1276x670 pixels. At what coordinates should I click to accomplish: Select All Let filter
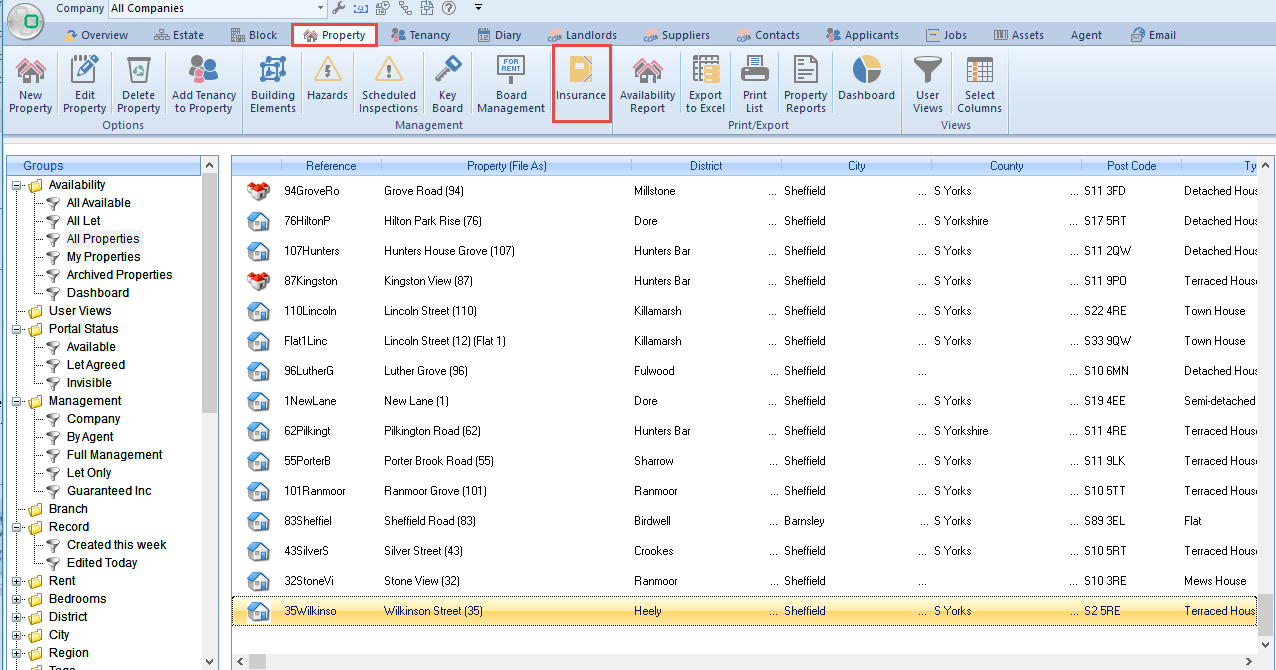pos(83,221)
